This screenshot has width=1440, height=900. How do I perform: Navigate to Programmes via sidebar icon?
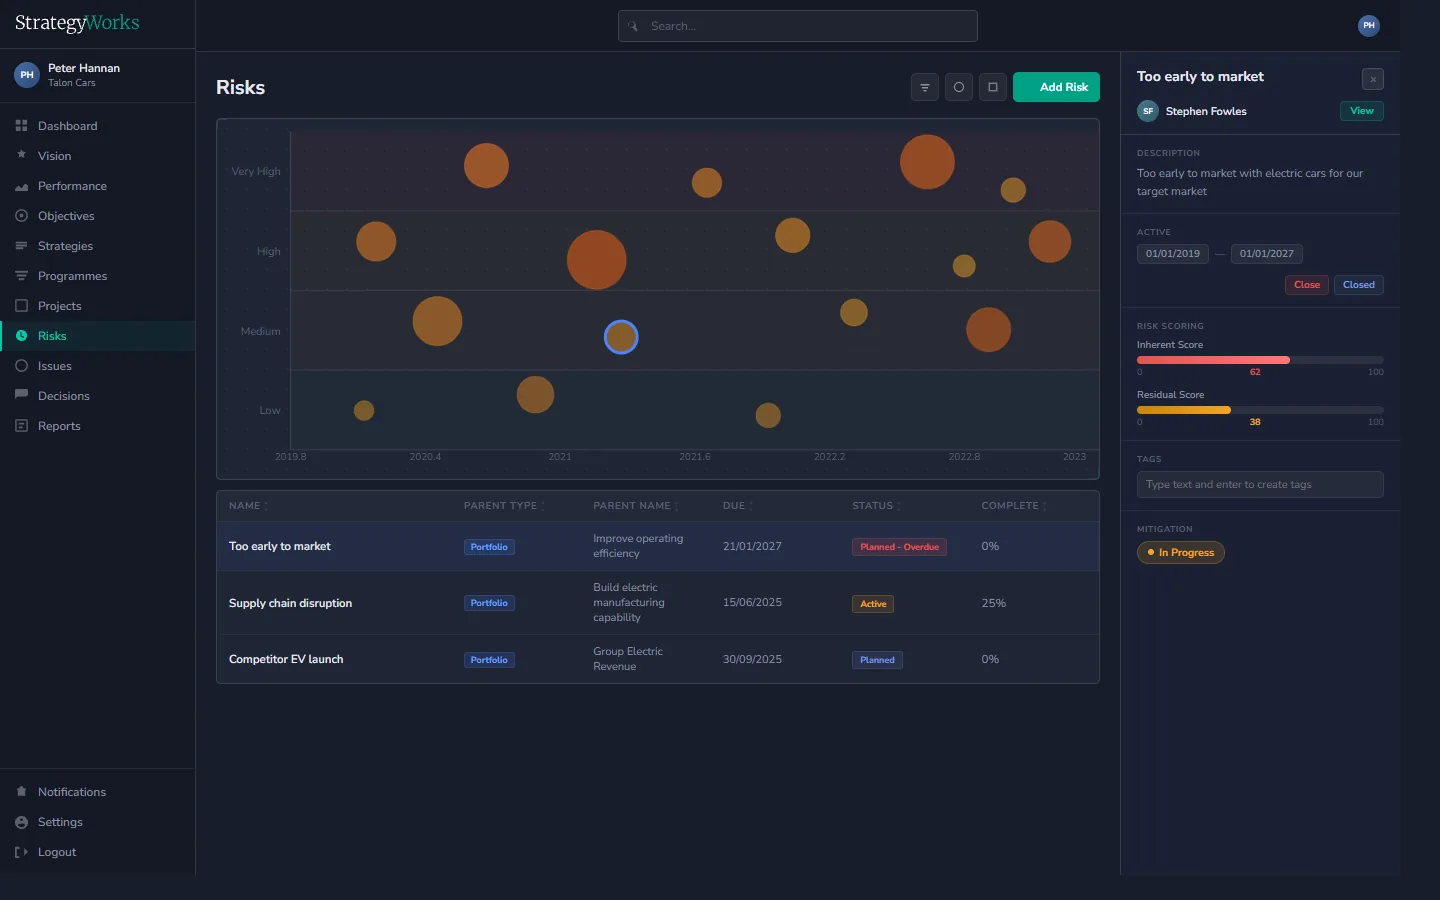tap(72, 275)
